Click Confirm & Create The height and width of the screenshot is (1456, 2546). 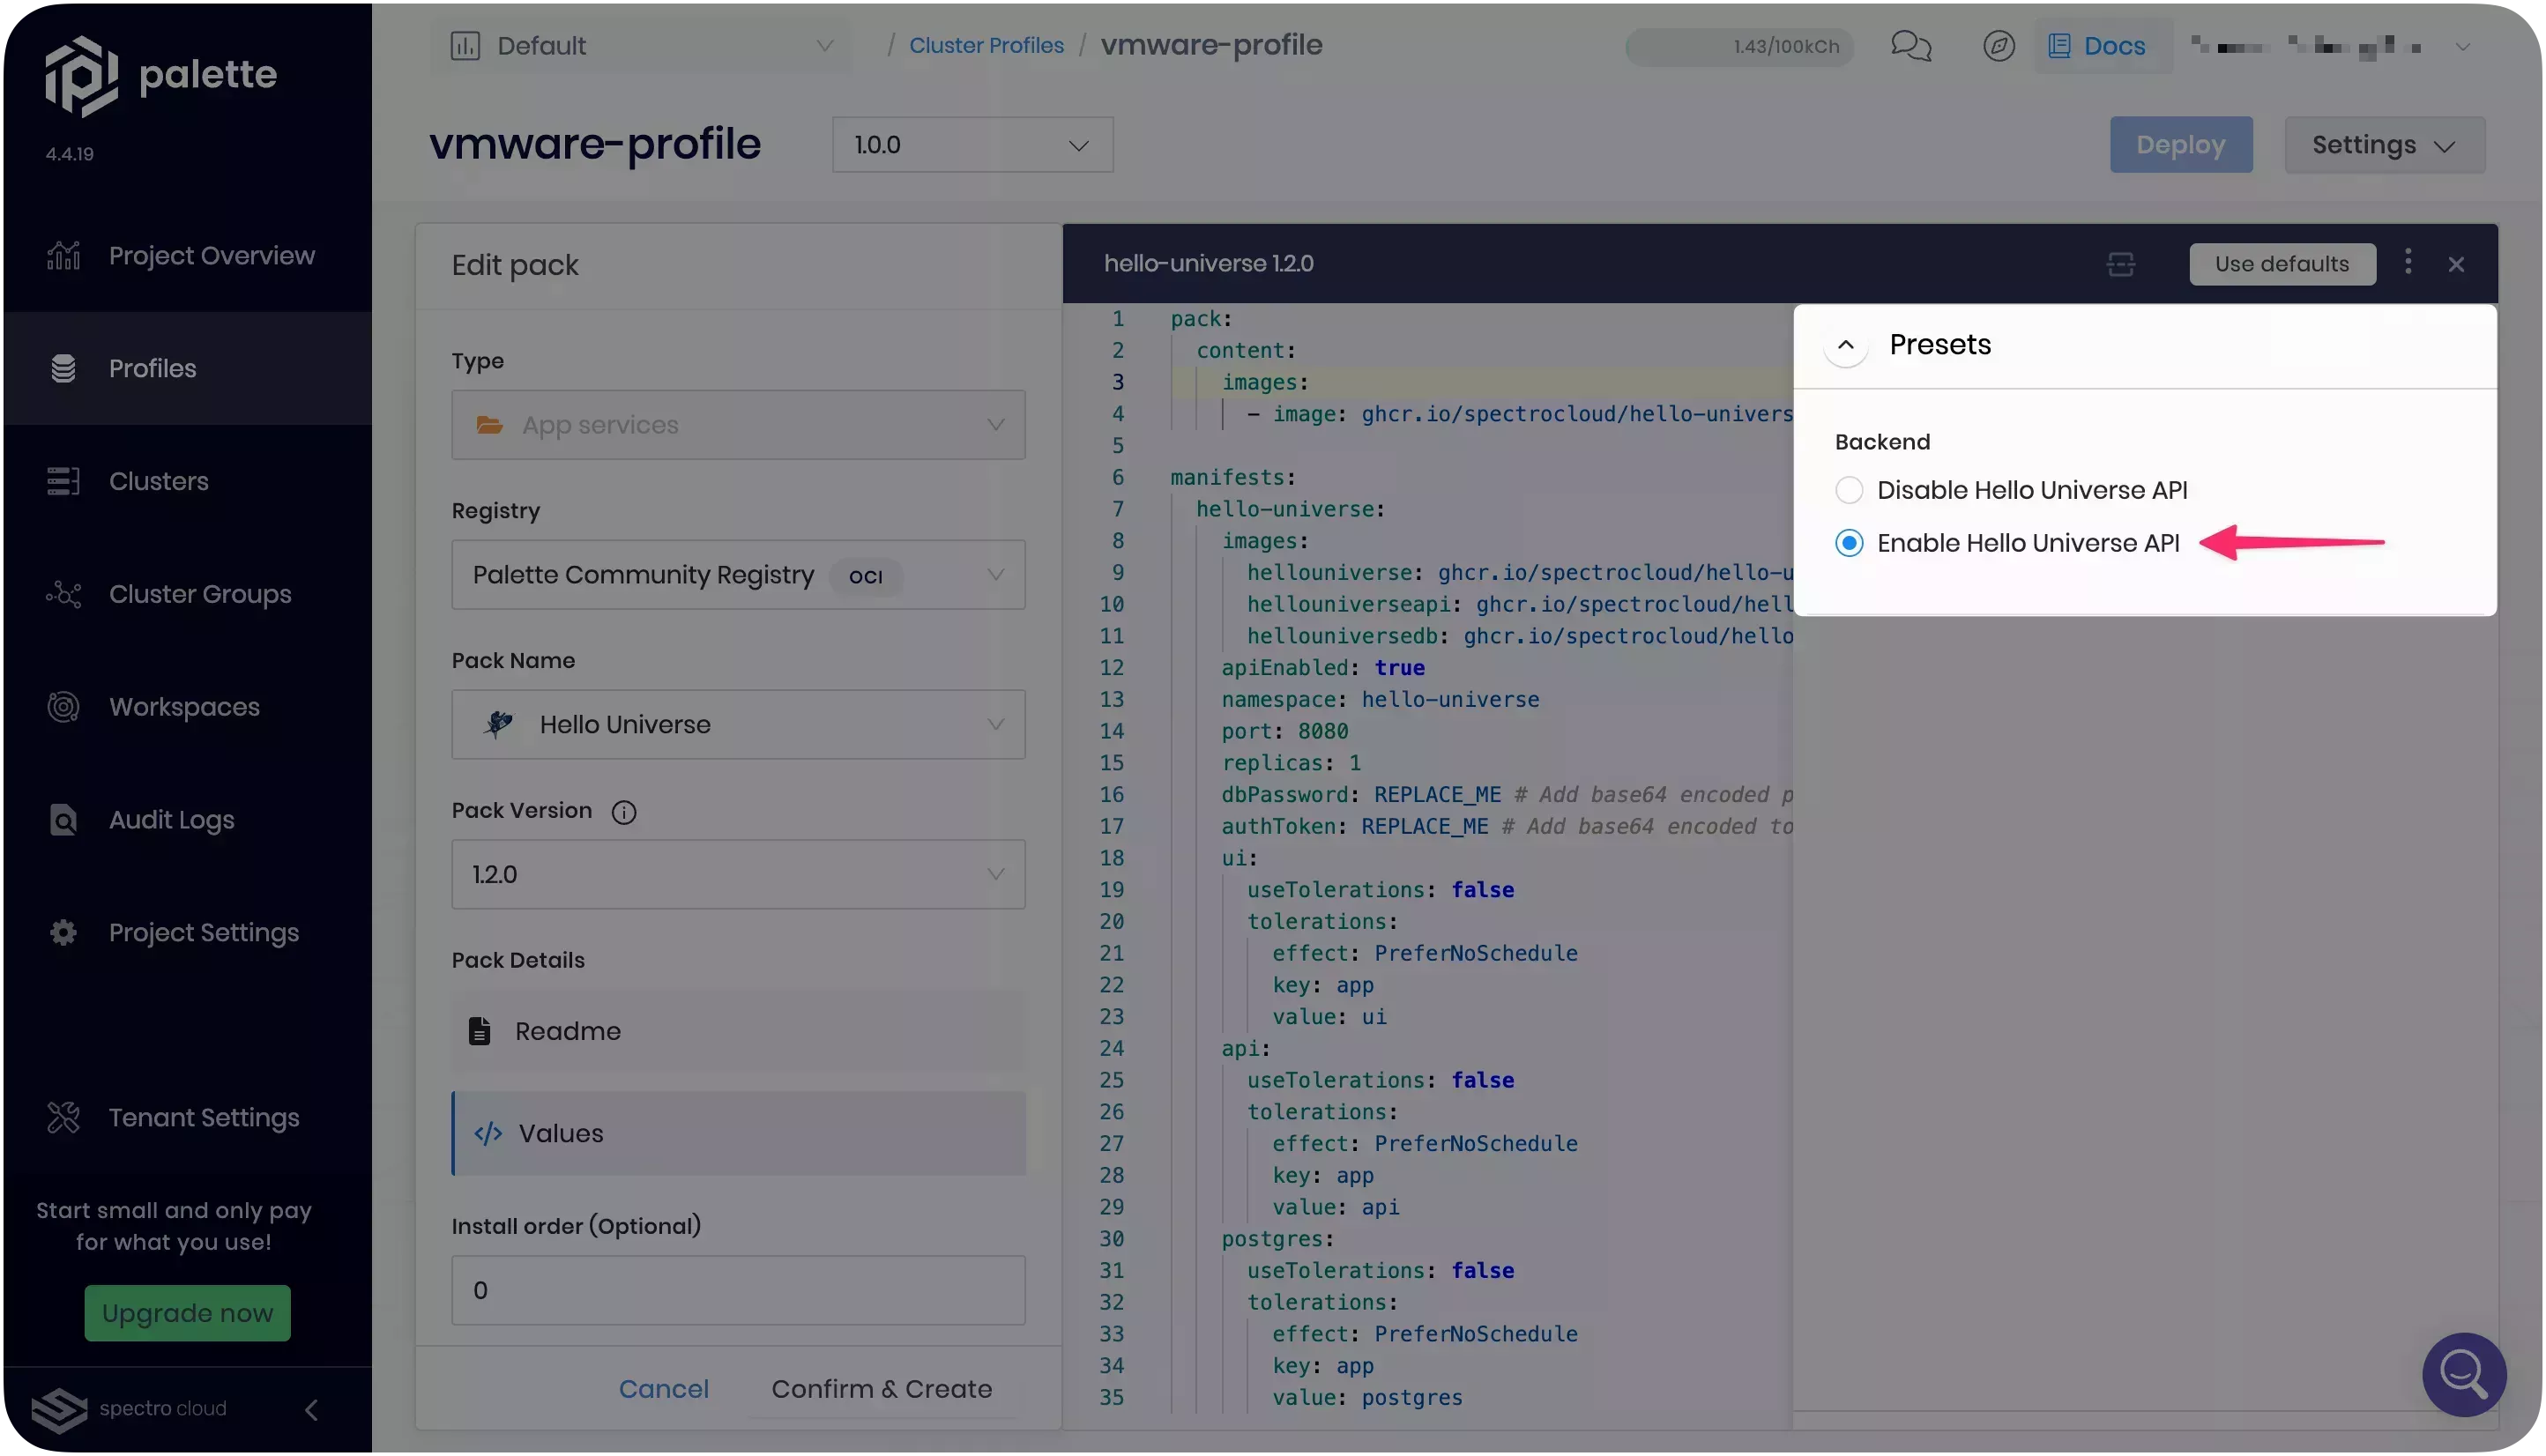click(x=881, y=1388)
